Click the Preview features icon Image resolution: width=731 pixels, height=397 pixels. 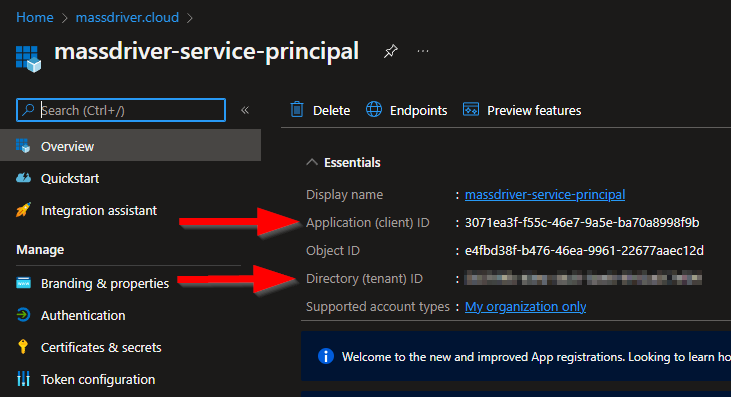point(471,110)
